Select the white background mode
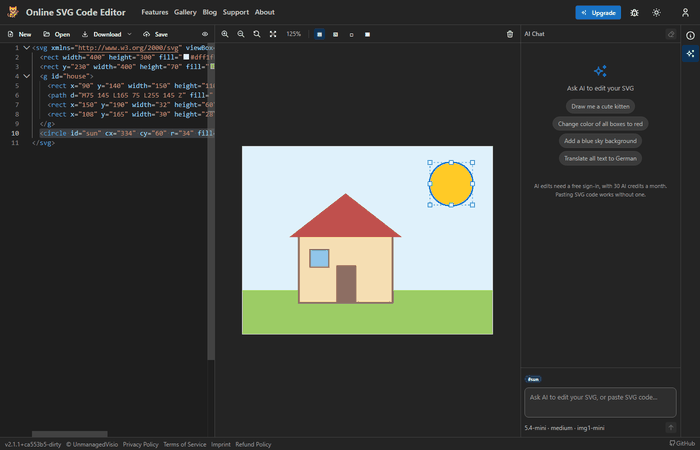This screenshot has height=450, width=700. [x=367, y=34]
